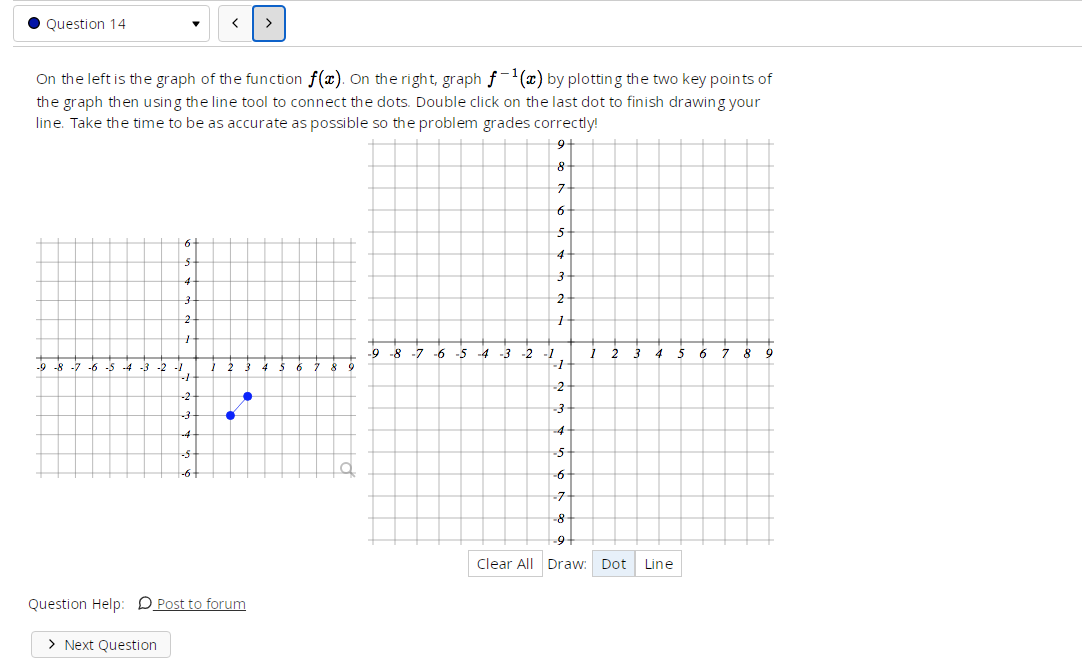Open the Post to forum link

tap(200, 603)
